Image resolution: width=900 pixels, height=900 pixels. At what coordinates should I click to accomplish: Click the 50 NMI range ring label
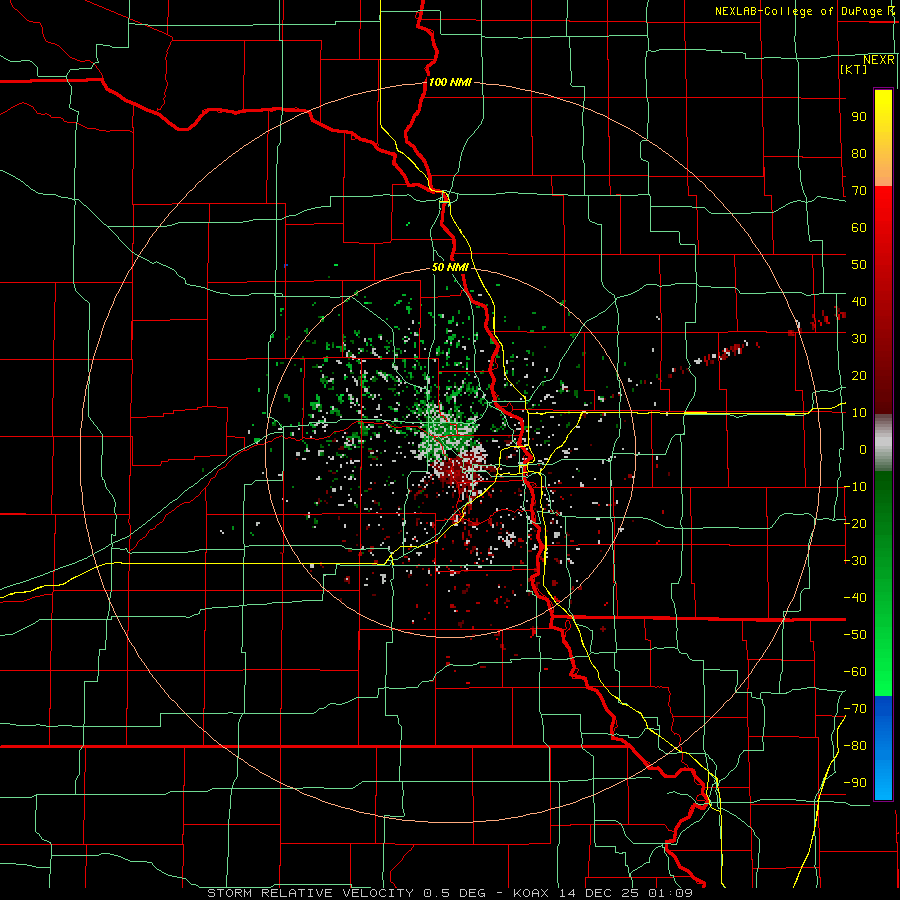point(450,267)
